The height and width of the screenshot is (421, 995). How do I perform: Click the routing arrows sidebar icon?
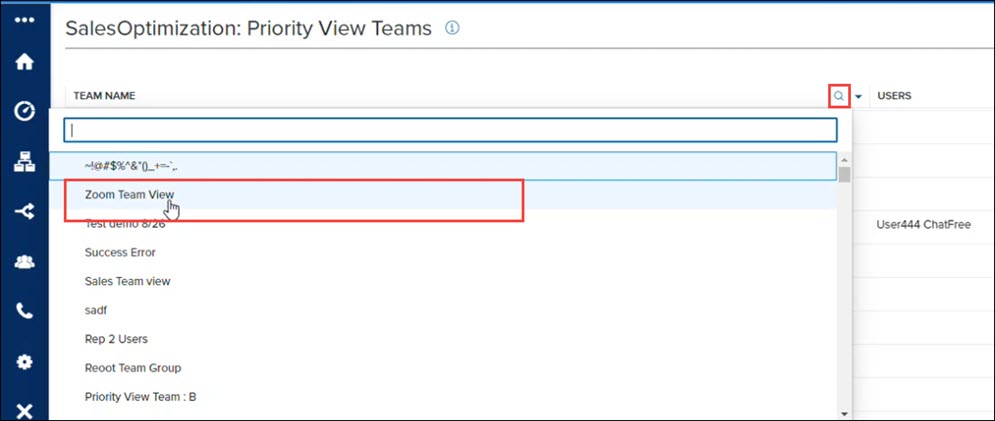pyautogui.click(x=24, y=212)
